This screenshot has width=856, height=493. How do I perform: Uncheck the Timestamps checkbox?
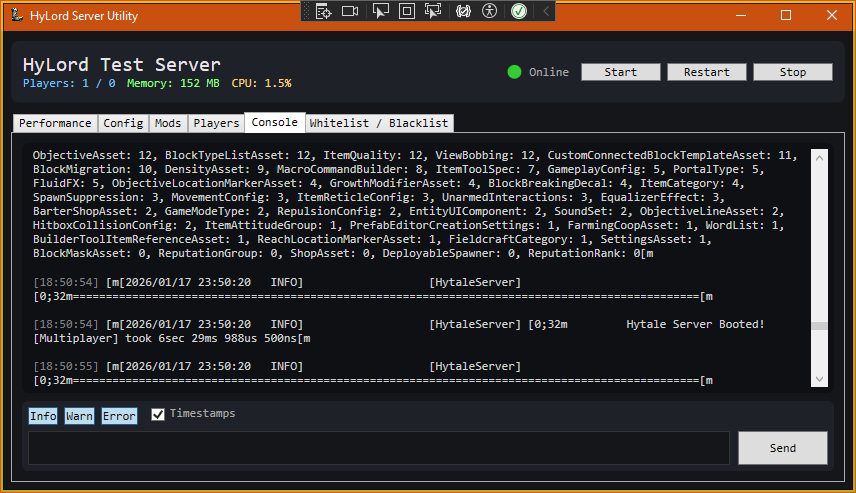pos(158,414)
